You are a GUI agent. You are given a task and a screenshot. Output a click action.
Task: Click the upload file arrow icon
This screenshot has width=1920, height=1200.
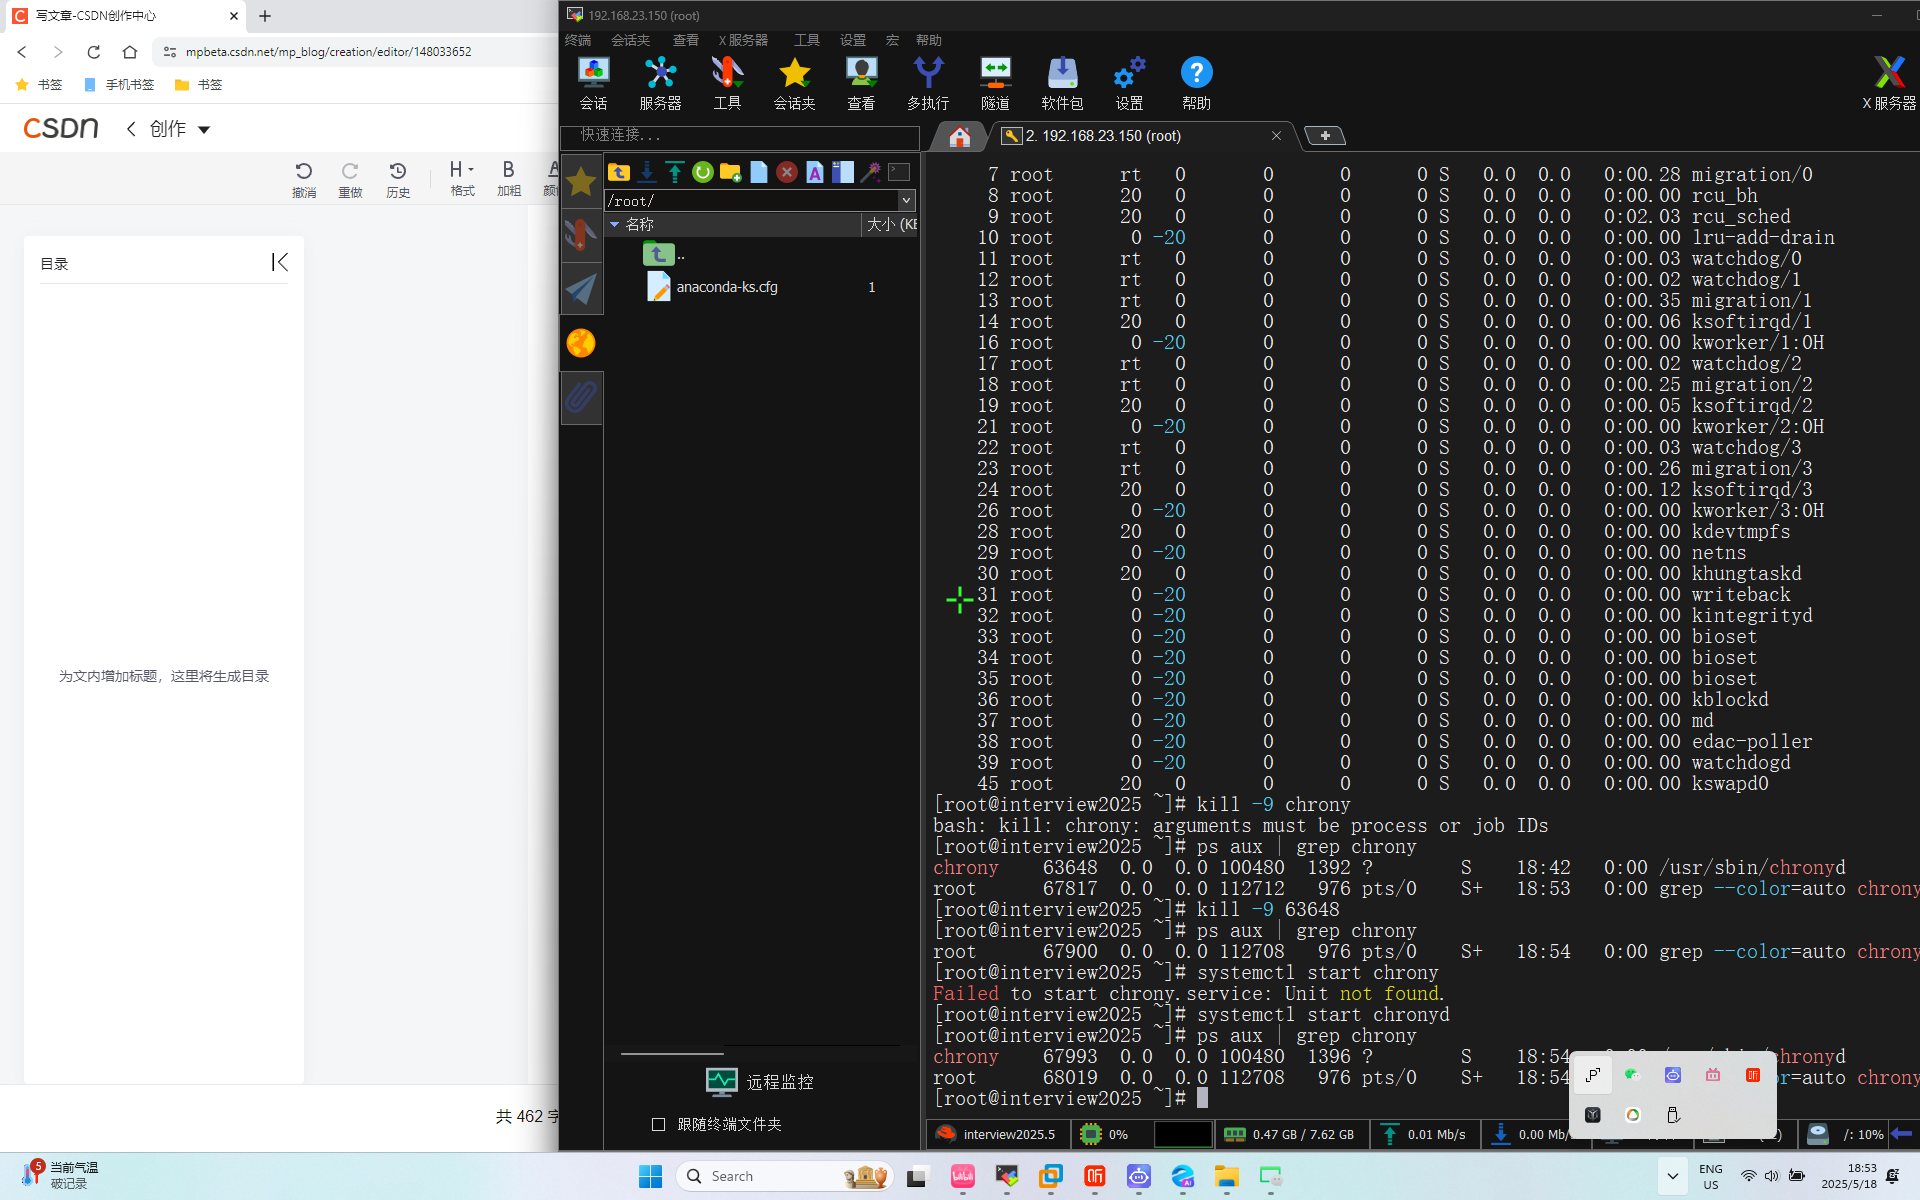(x=675, y=173)
